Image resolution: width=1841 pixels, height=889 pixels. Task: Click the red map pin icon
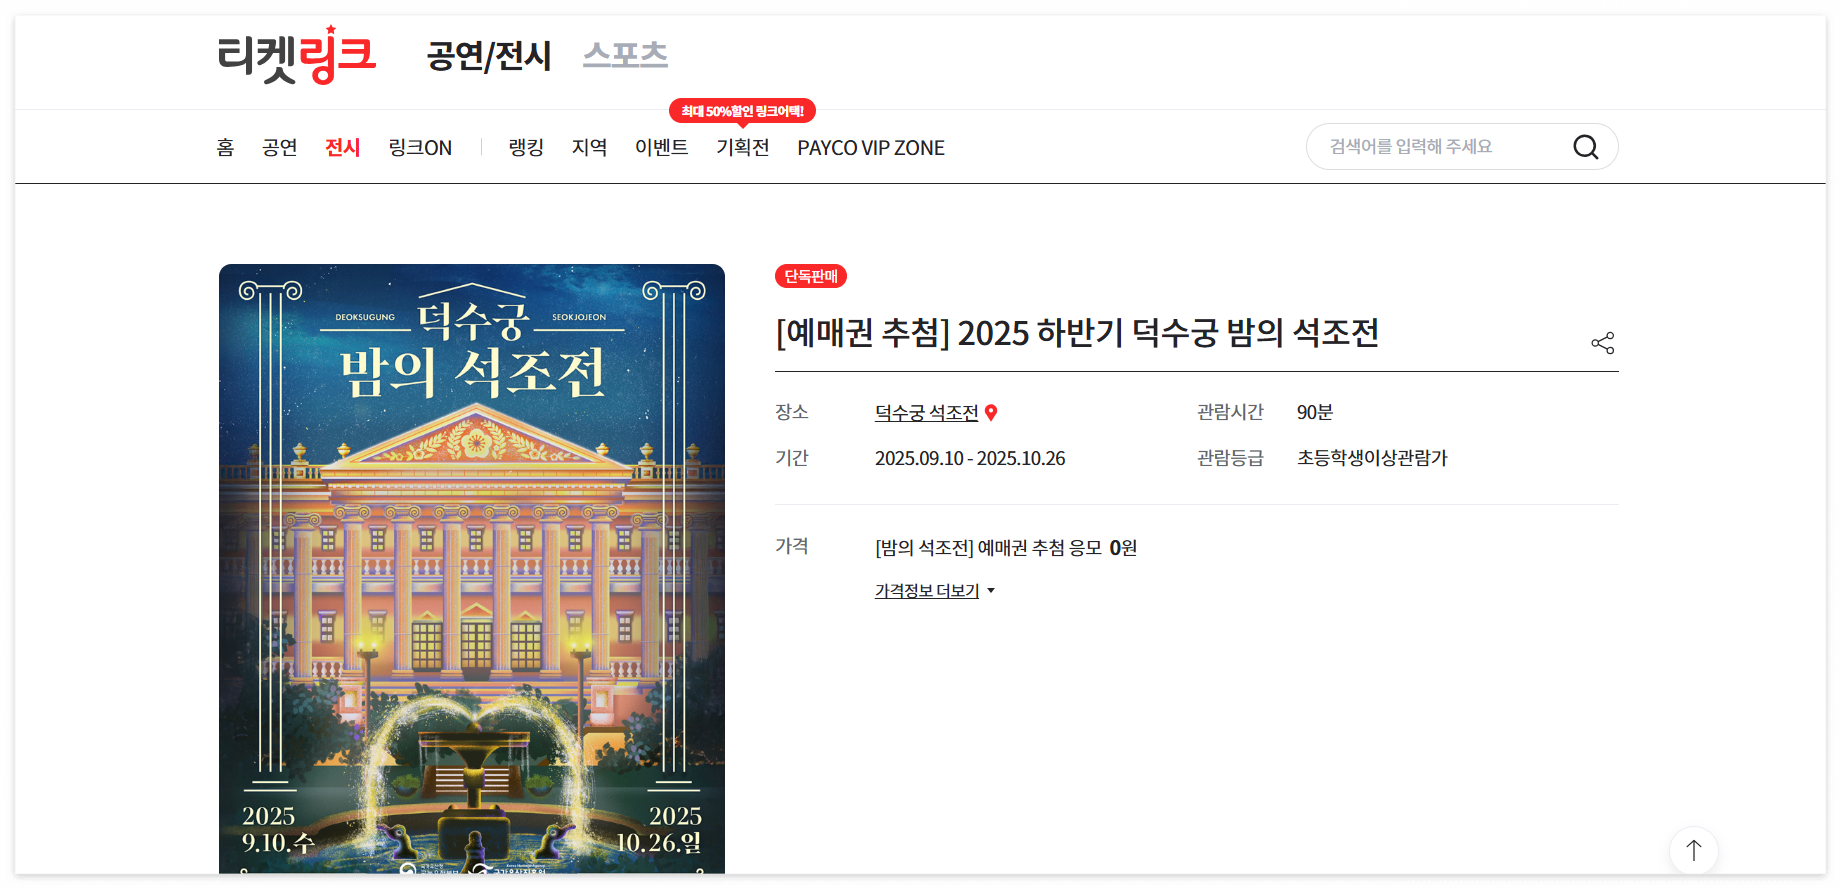(x=991, y=413)
